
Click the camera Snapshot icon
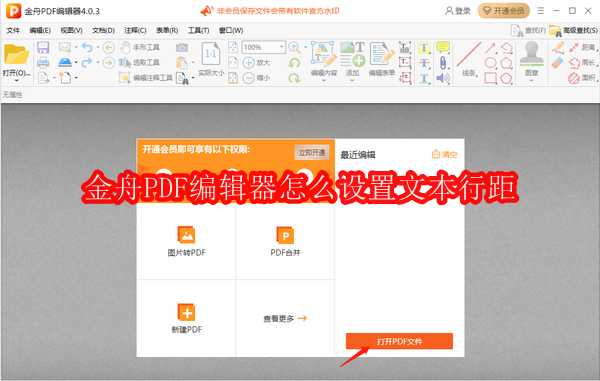(x=182, y=47)
